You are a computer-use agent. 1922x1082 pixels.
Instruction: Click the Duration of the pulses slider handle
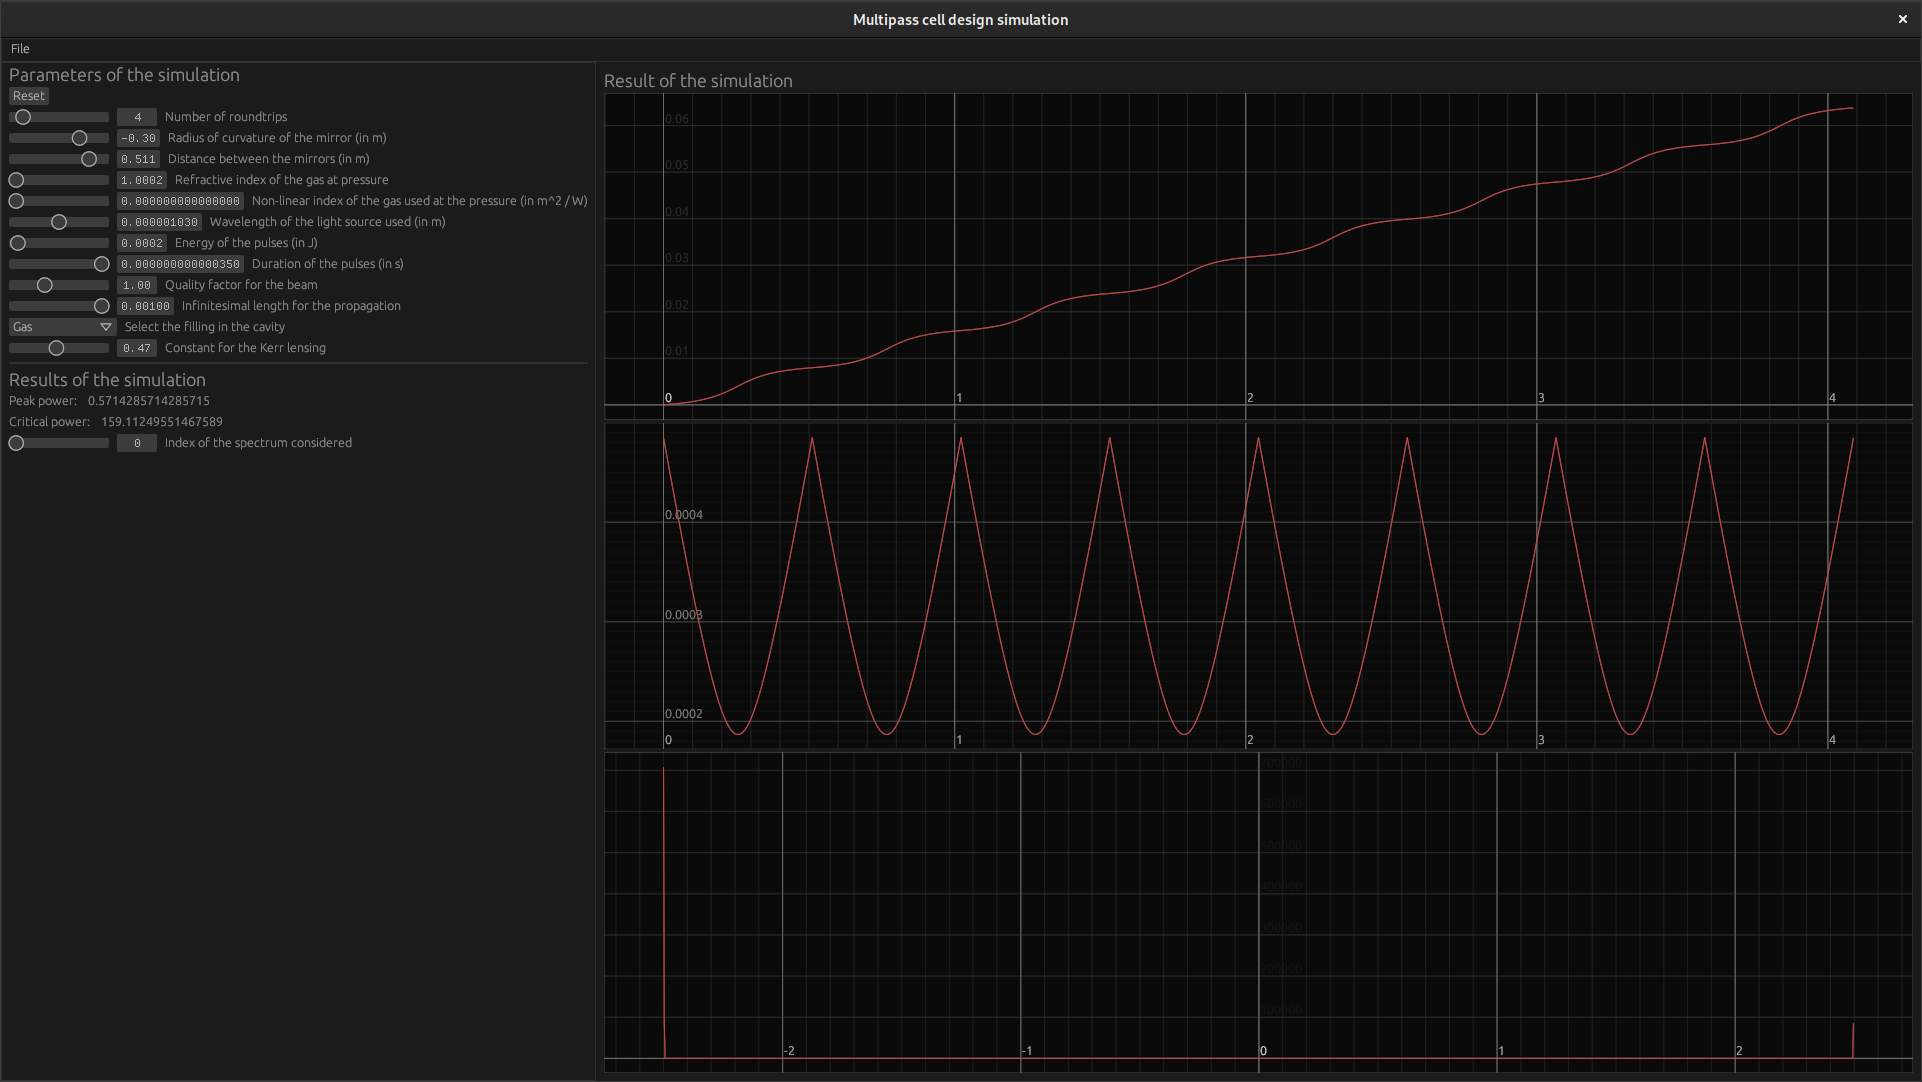(101, 264)
